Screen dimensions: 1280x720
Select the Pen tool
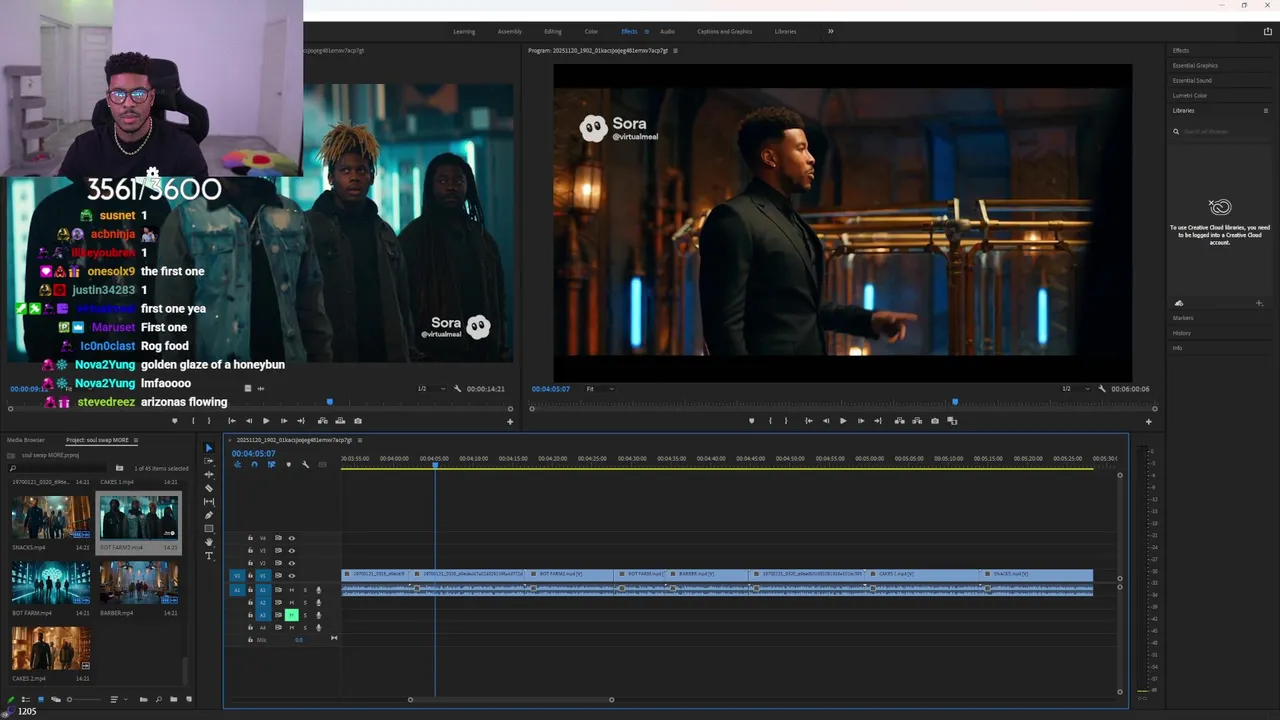click(x=209, y=515)
